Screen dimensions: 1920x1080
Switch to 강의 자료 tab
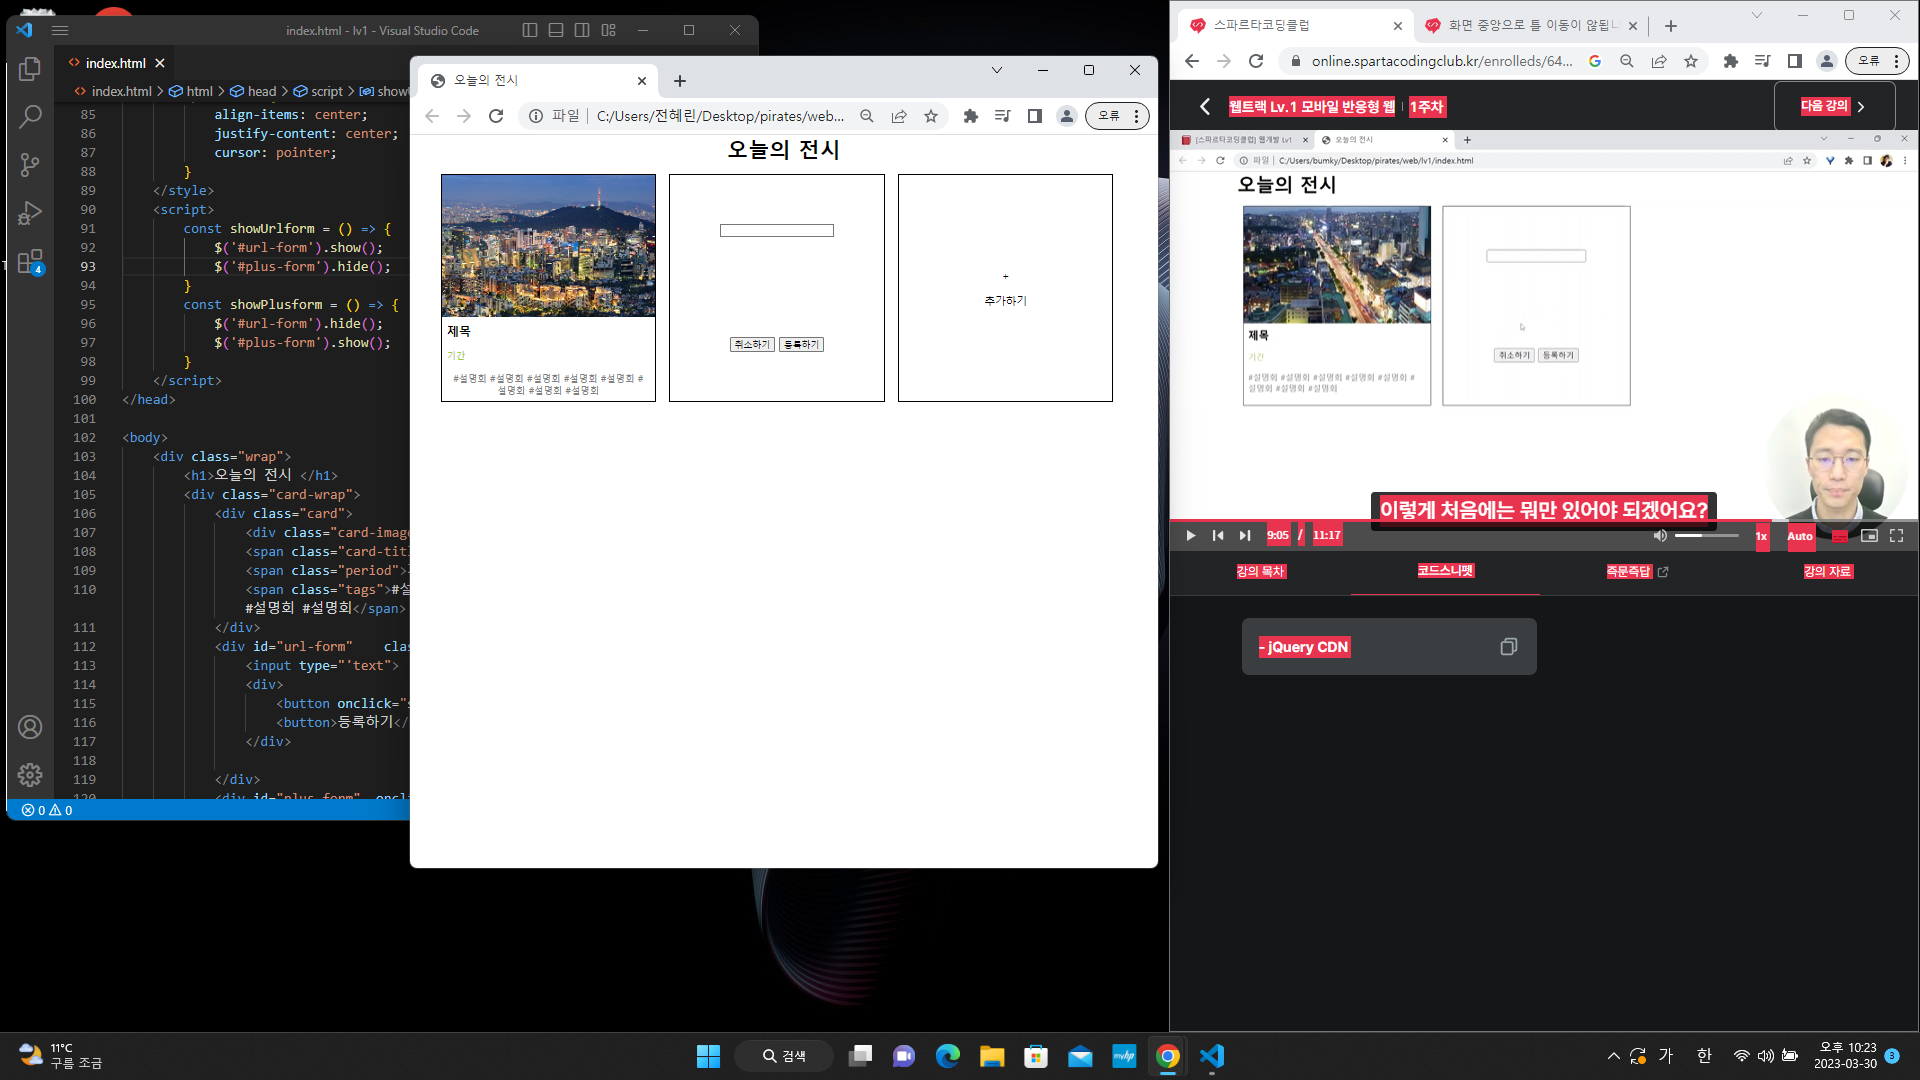pos(1828,572)
